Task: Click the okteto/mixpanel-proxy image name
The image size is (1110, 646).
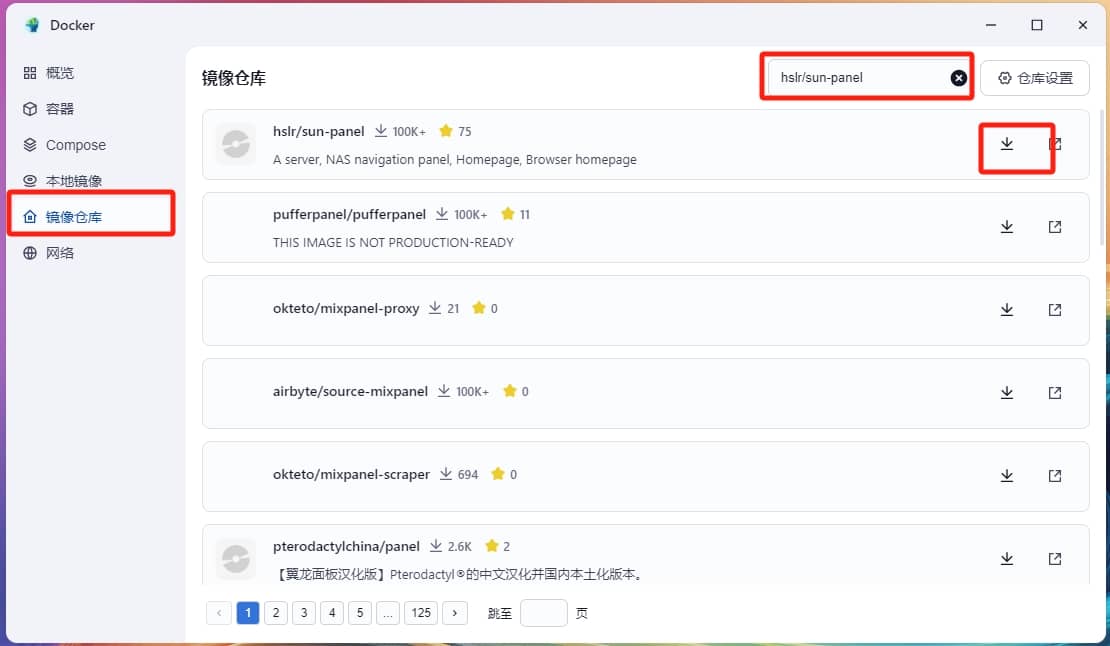Action: coord(346,308)
